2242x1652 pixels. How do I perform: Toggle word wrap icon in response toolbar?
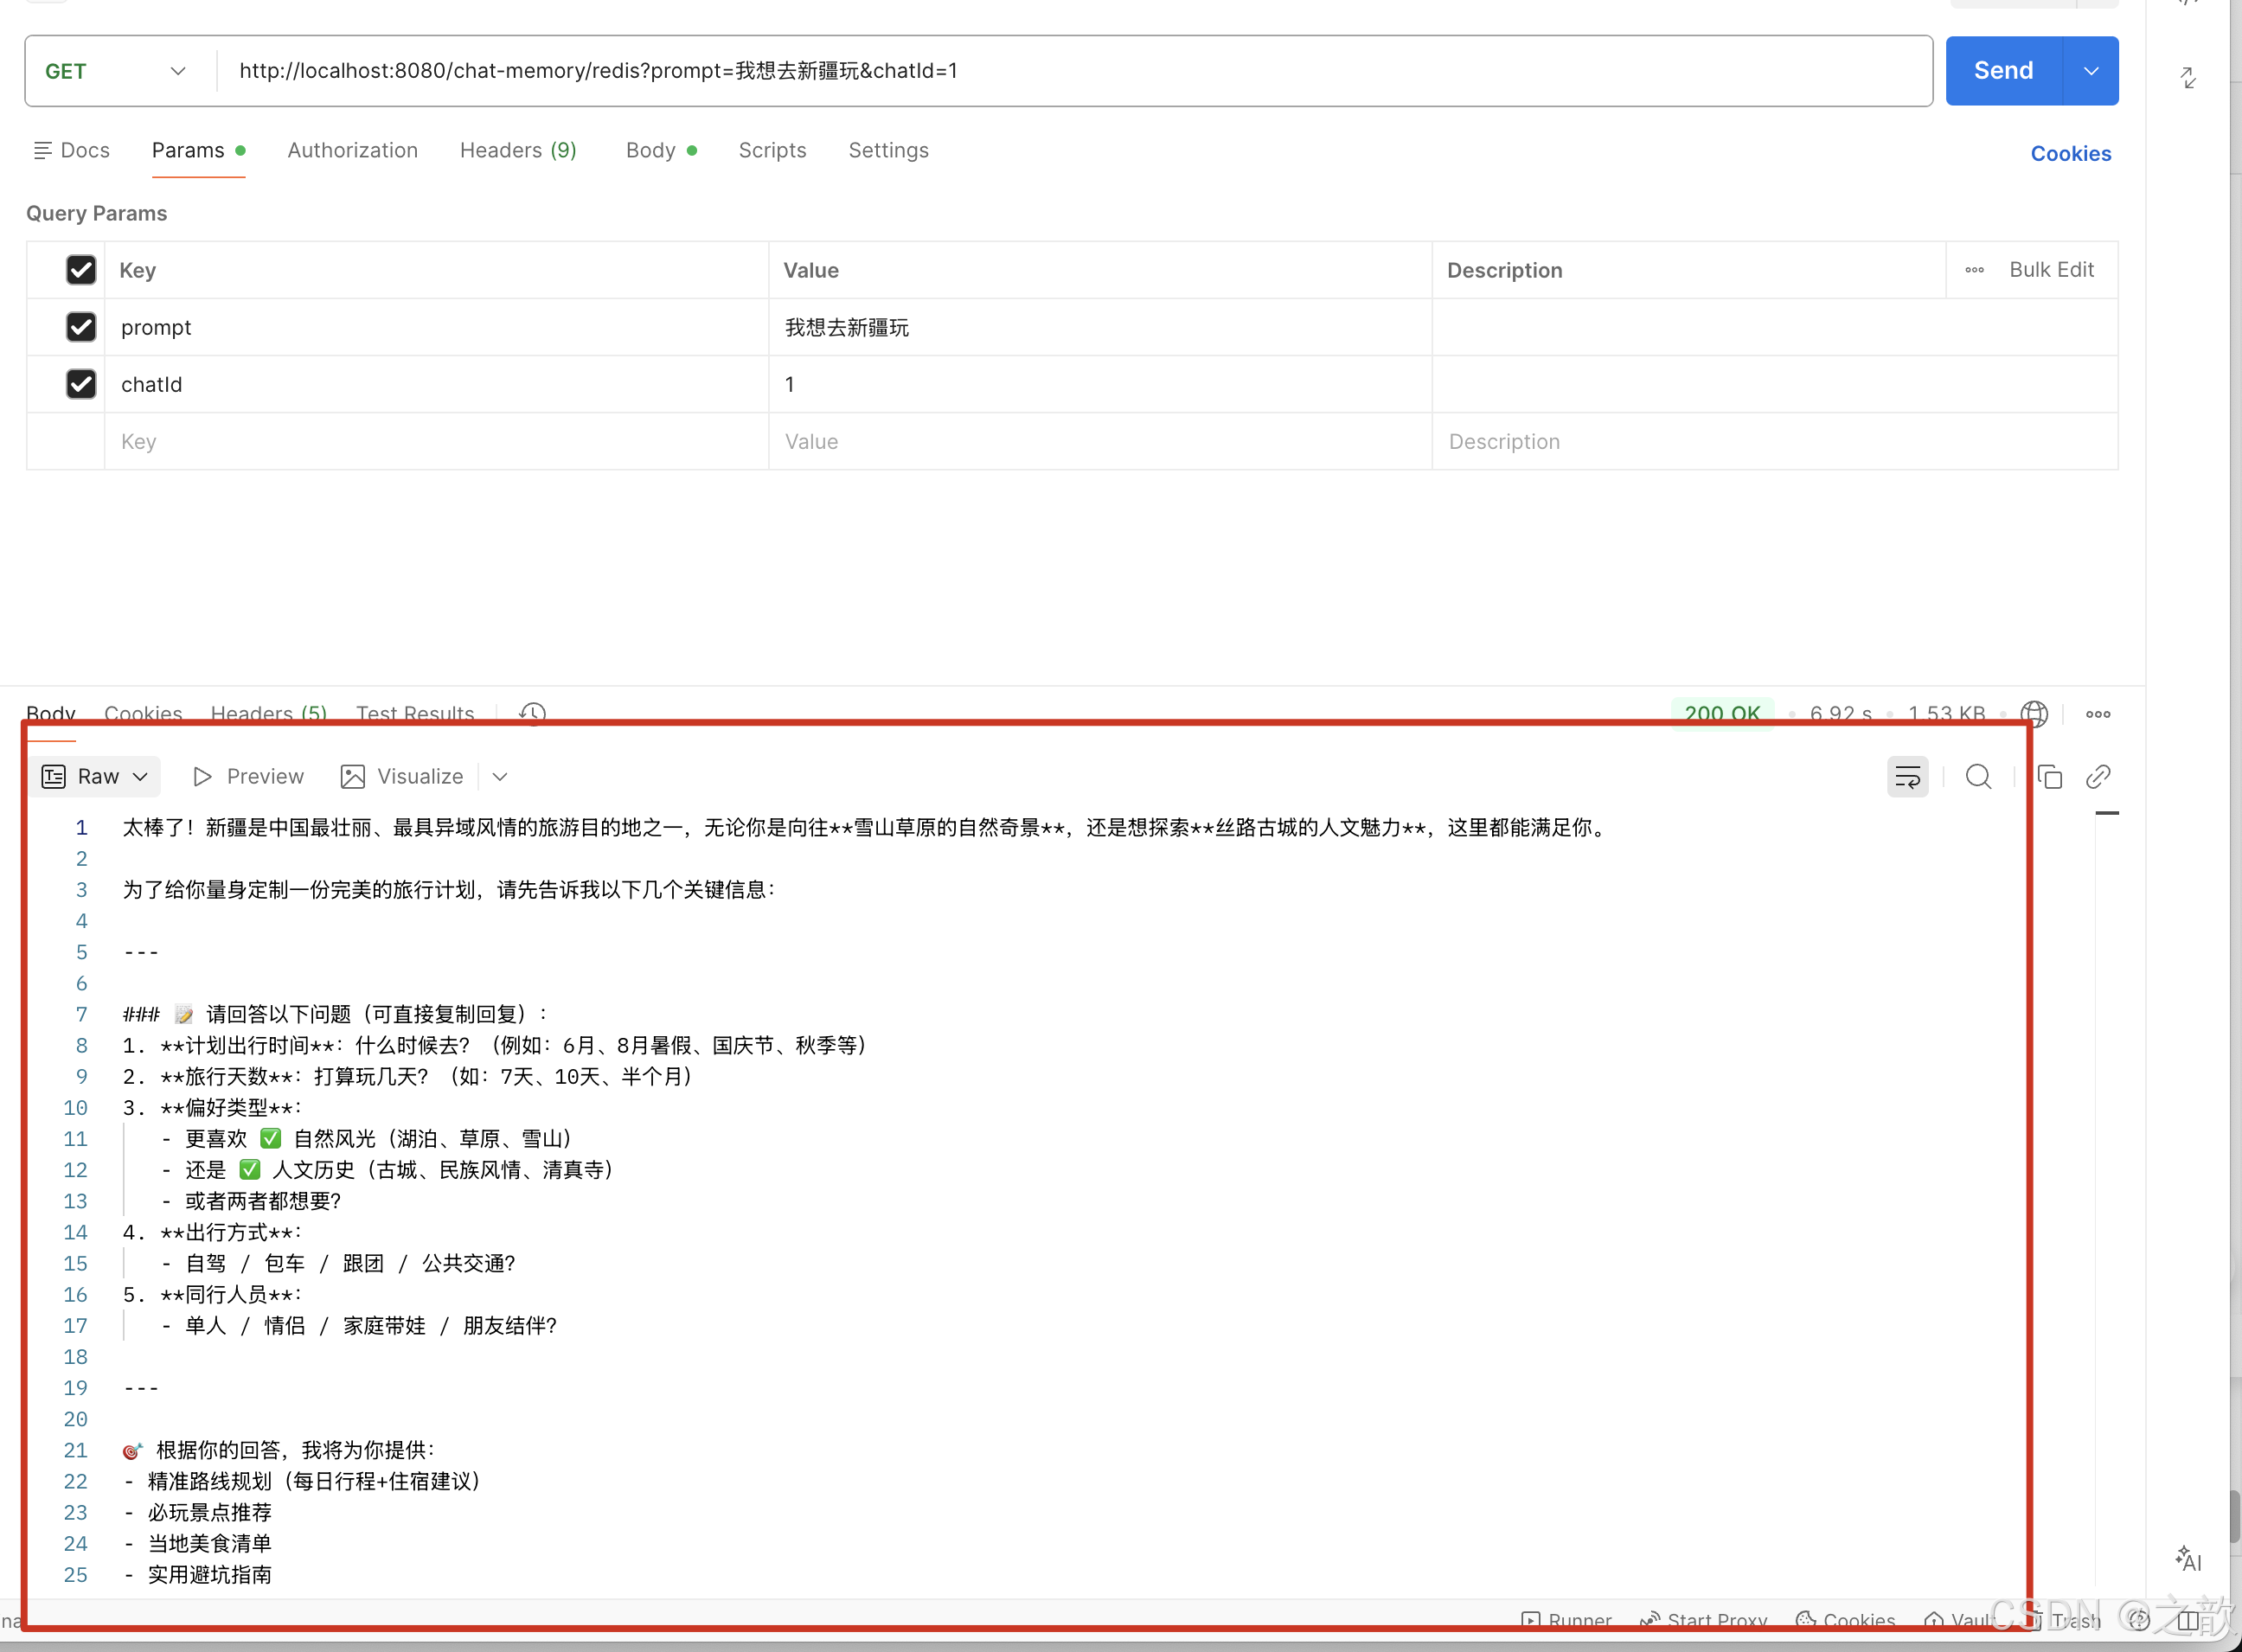pyautogui.click(x=1907, y=777)
